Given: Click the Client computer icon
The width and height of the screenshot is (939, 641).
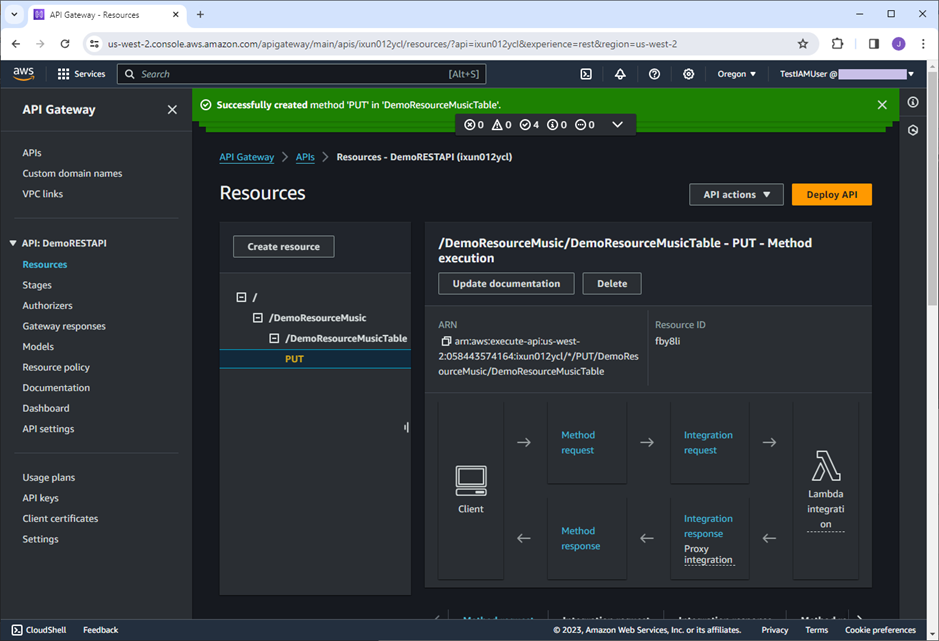Looking at the screenshot, I should tap(471, 480).
